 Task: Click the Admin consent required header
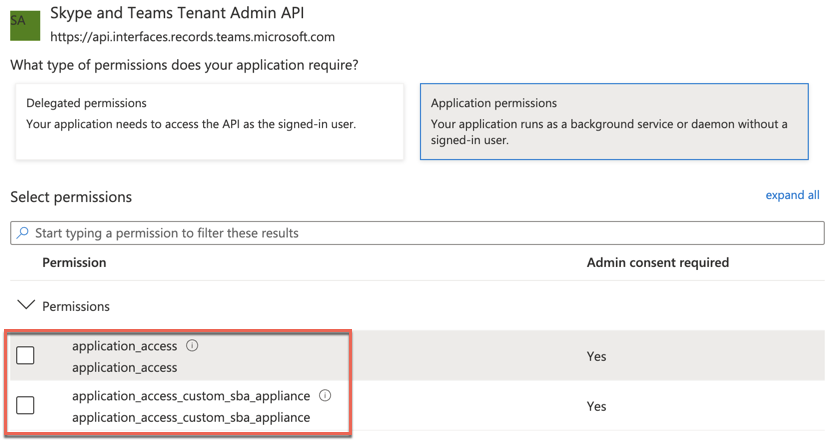(658, 262)
